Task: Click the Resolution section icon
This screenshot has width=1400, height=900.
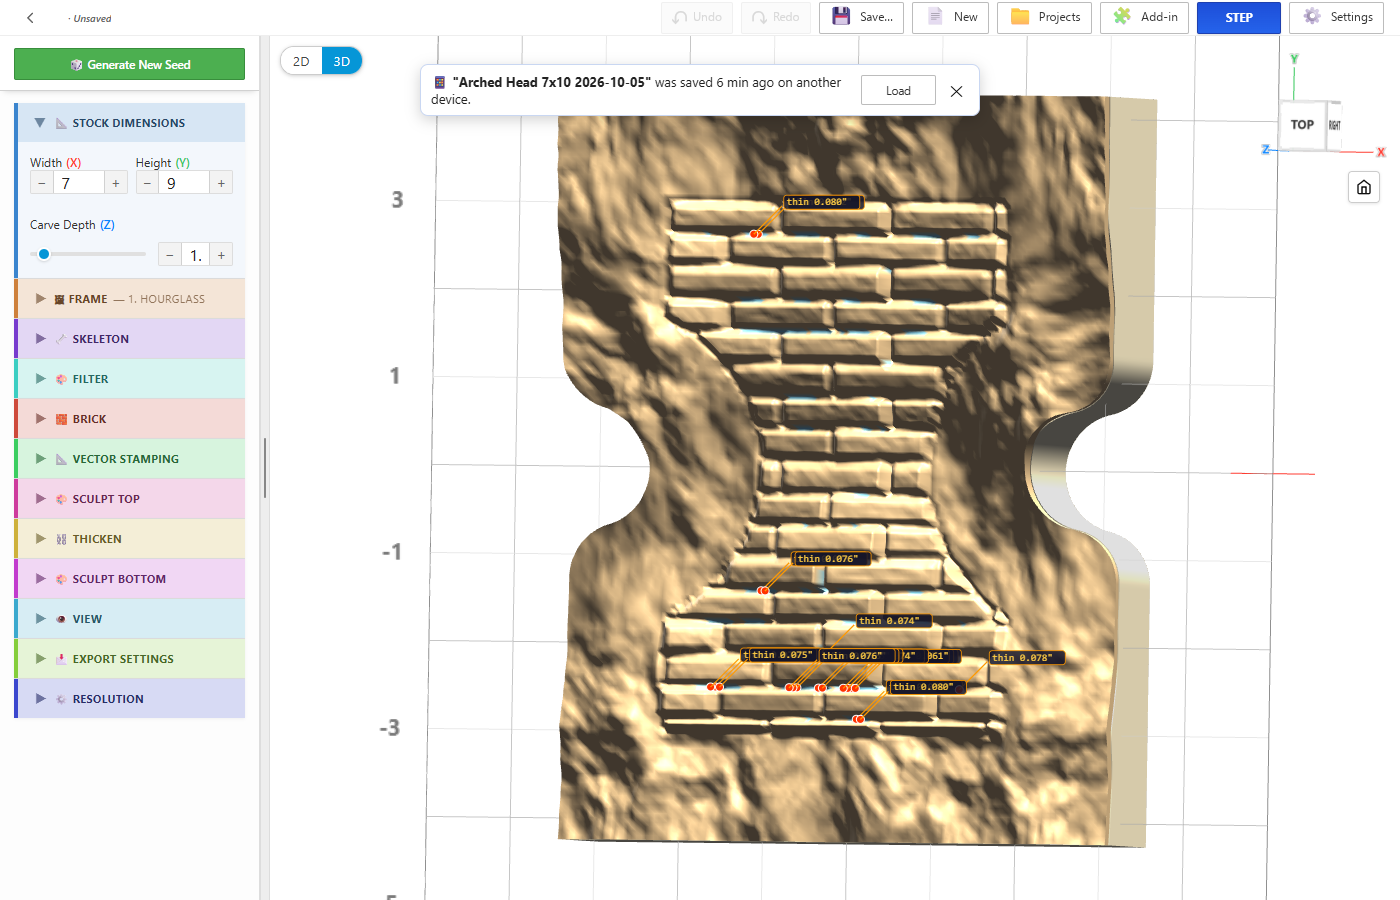Action: click(61, 699)
